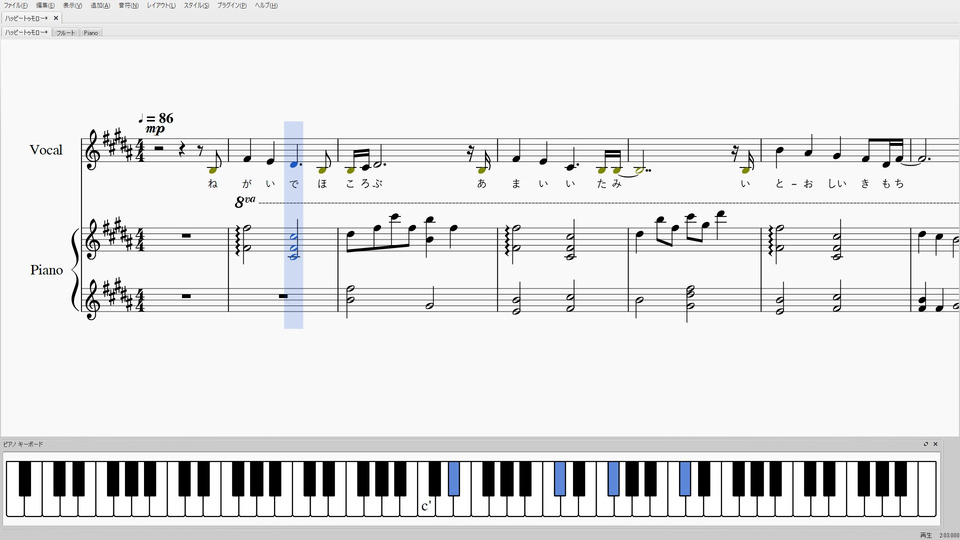Click the 再生 status bar label
Screen dimensions: 960x540
(925, 536)
